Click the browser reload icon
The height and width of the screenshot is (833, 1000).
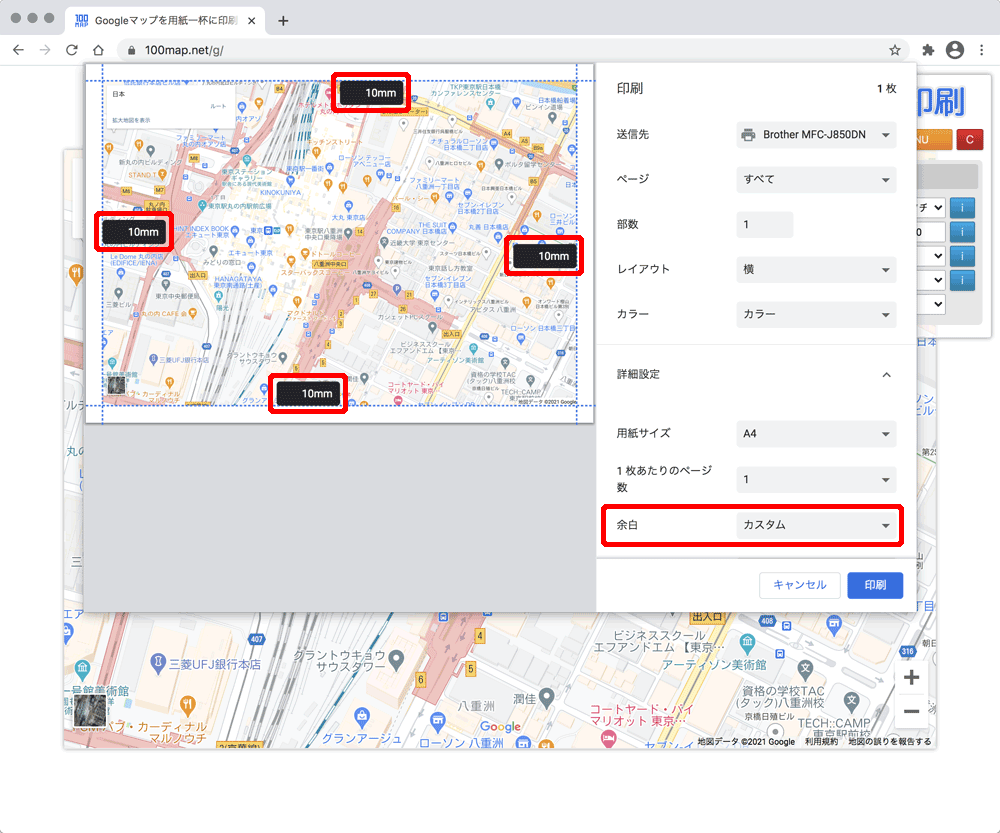(x=72, y=50)
